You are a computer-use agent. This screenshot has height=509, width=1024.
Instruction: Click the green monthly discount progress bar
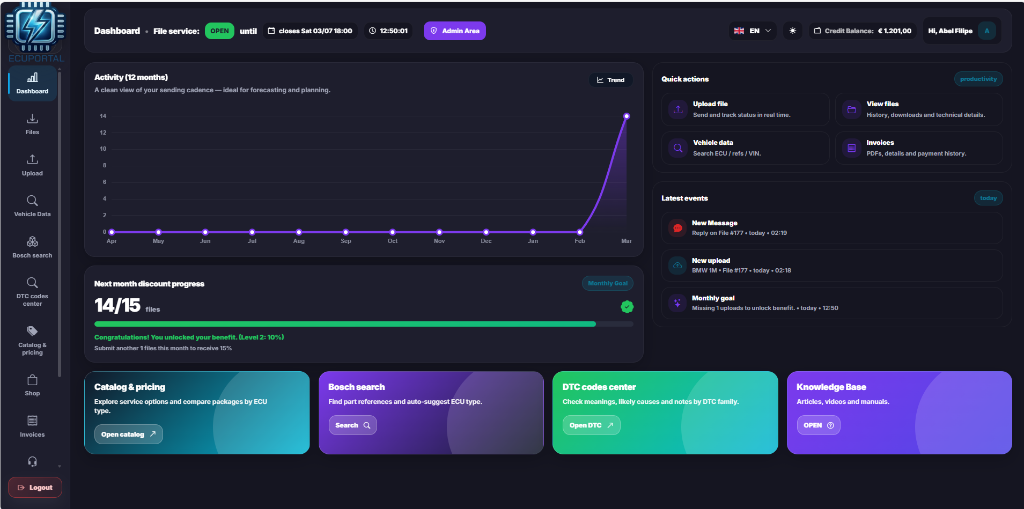345,324
